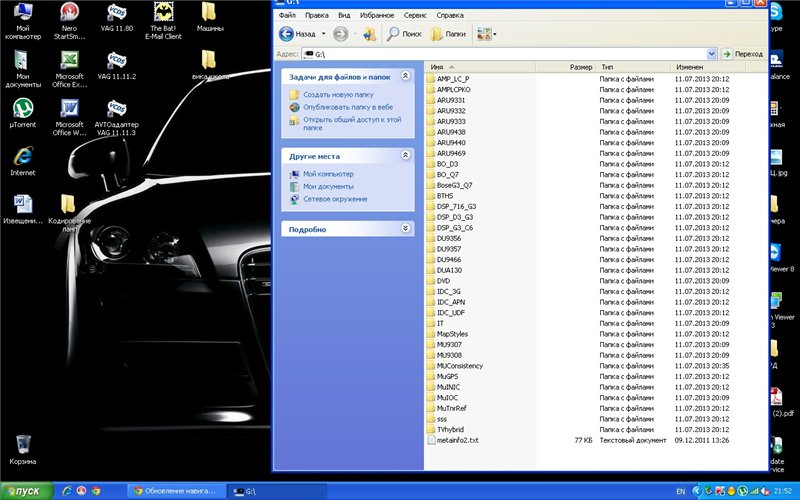Screen dimensions: 800x500
Task: Collapse the 'Задачи для файлов и папок' panel
Action: pos(405,76)
